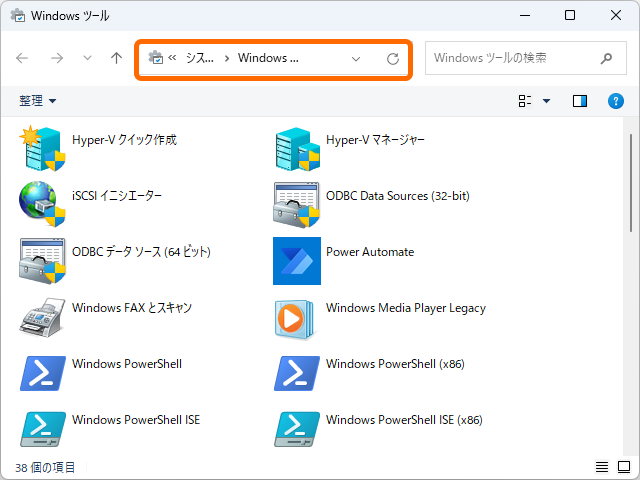Open the Hyper-V マネージャー icon
Viewport: 640px width, 480px height.
297,149
